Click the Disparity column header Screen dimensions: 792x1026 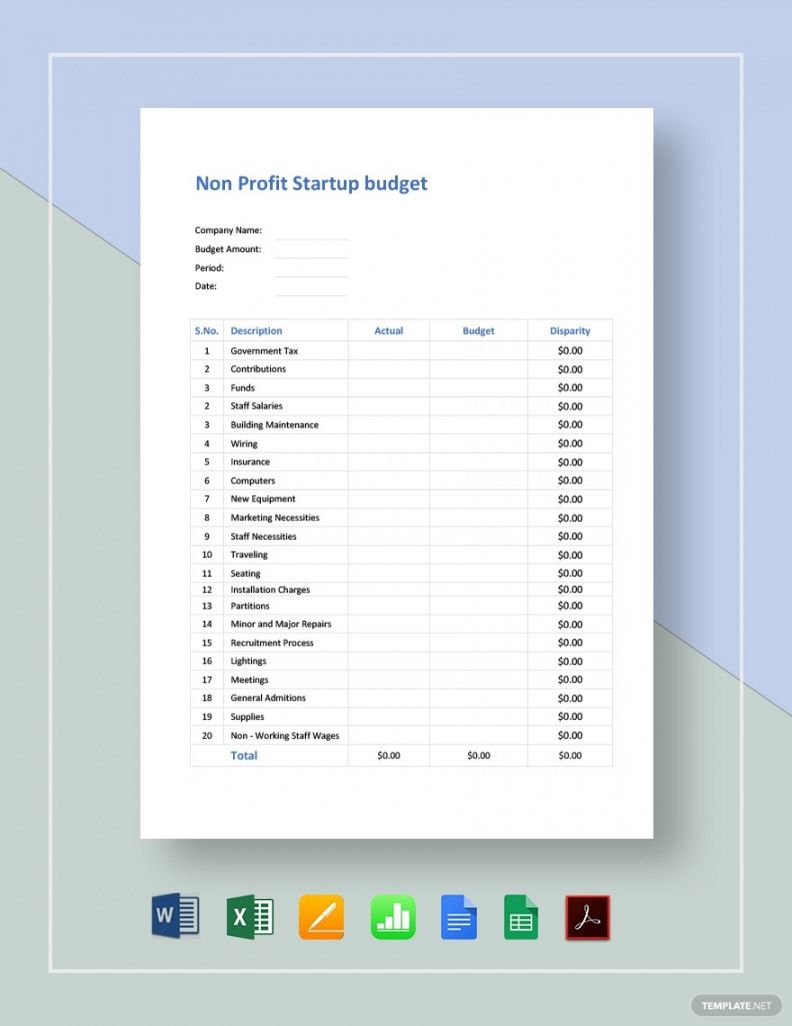click(570, 331)
